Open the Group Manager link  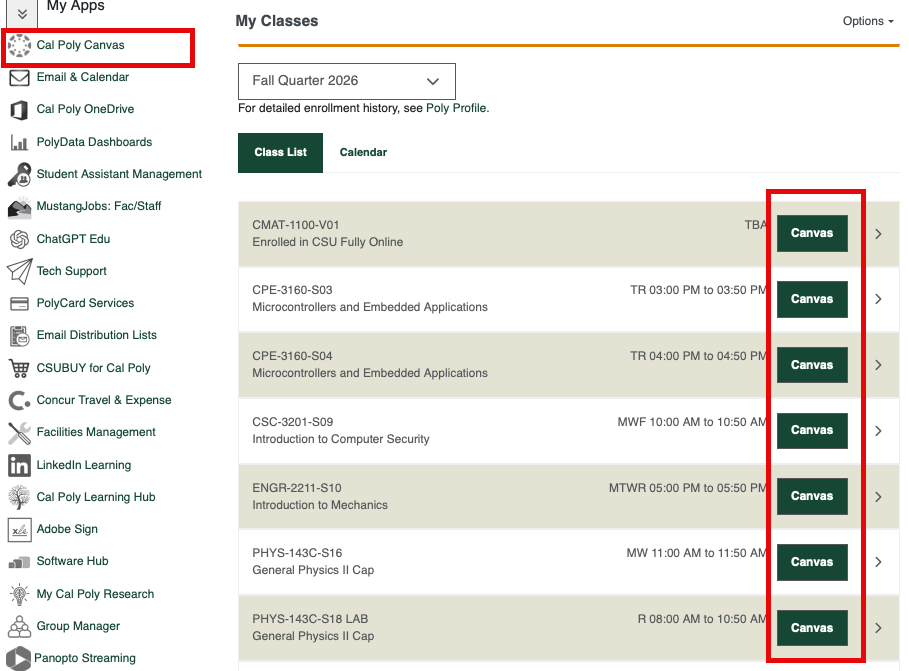[x=78, y=626]
